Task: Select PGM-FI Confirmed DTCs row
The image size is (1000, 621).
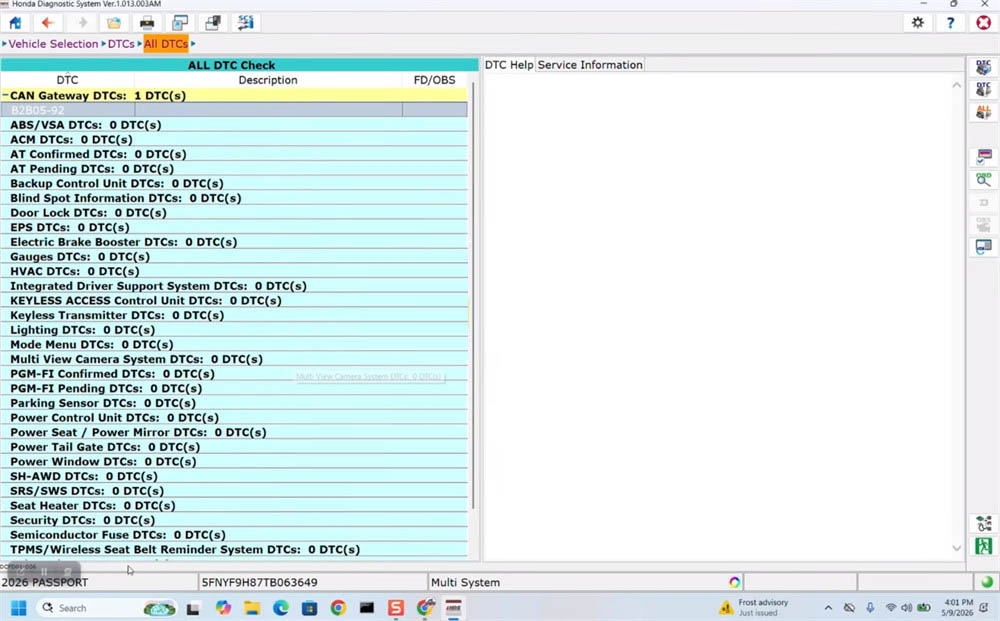Action: (234, 374)
